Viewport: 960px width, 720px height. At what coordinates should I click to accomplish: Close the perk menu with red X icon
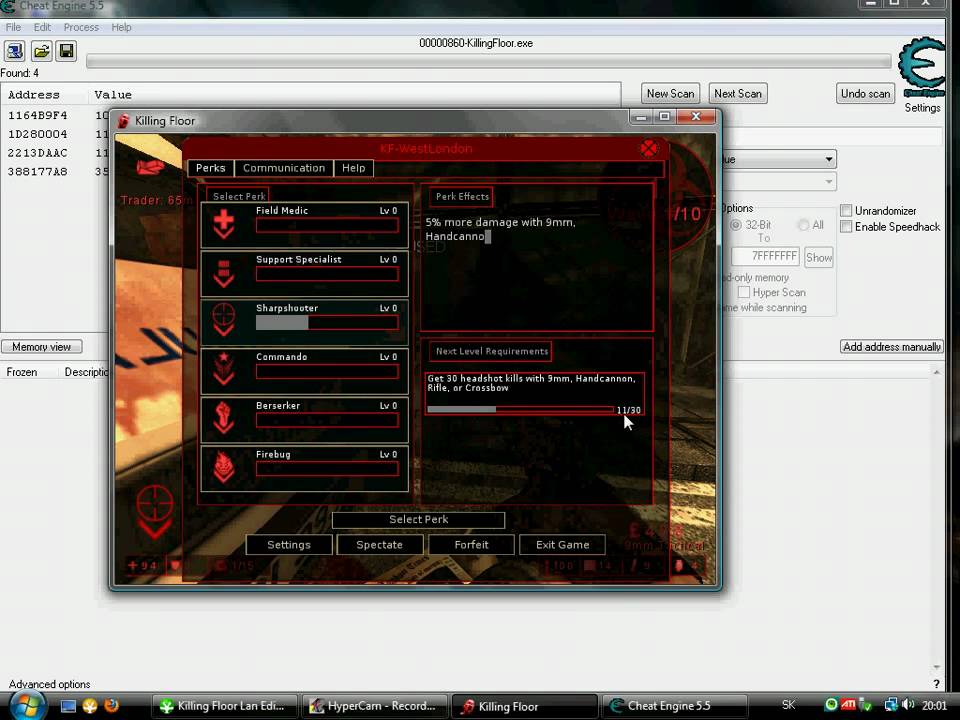[649, 149]
